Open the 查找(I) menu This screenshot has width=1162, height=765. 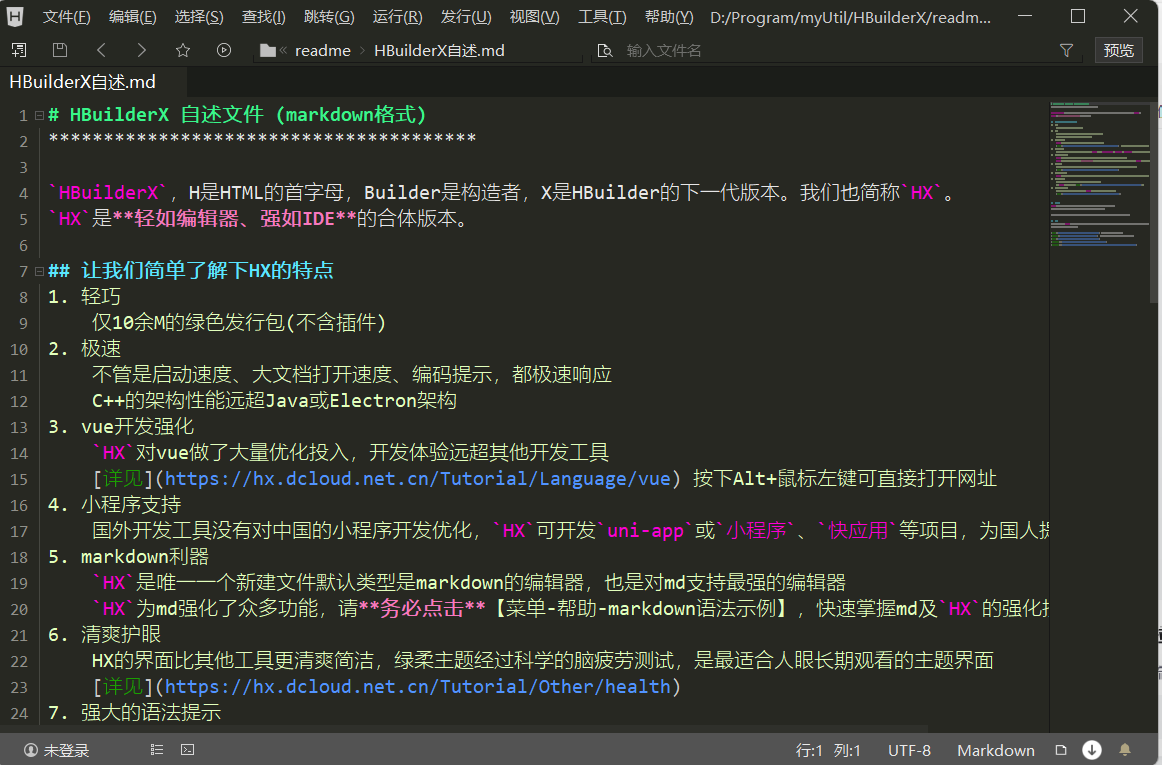[x=263, y=16]
